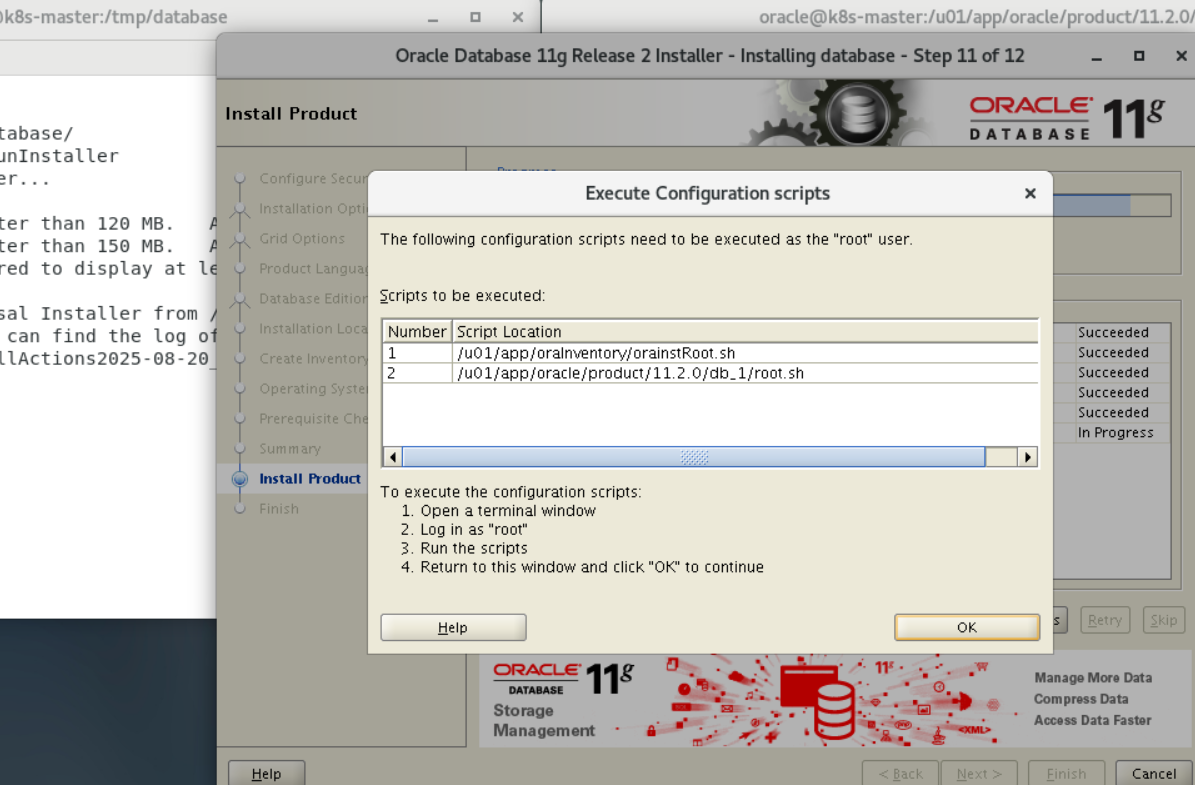Screen dimensions: 1195x785
Task: Select Configure Security step in sidebar
Action: click(x=313, y=178)
